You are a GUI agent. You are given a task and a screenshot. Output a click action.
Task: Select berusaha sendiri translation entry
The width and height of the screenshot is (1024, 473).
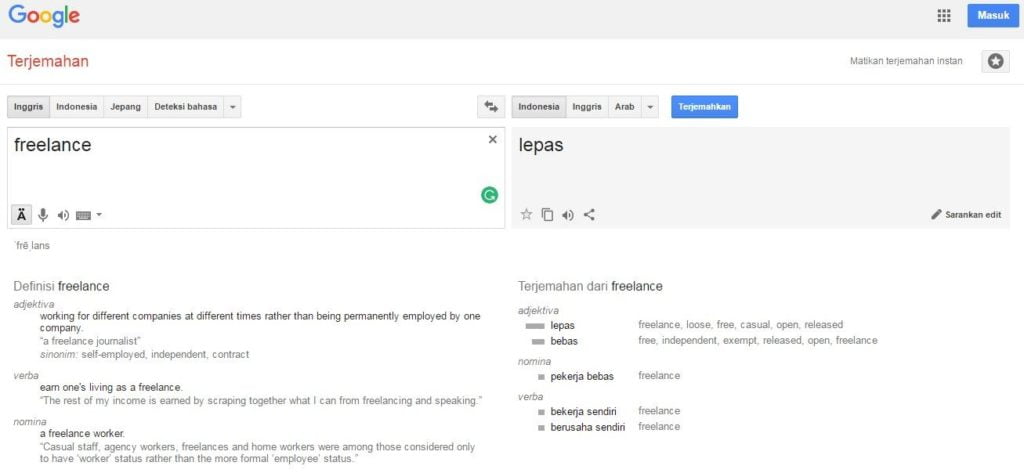[588, 427]
